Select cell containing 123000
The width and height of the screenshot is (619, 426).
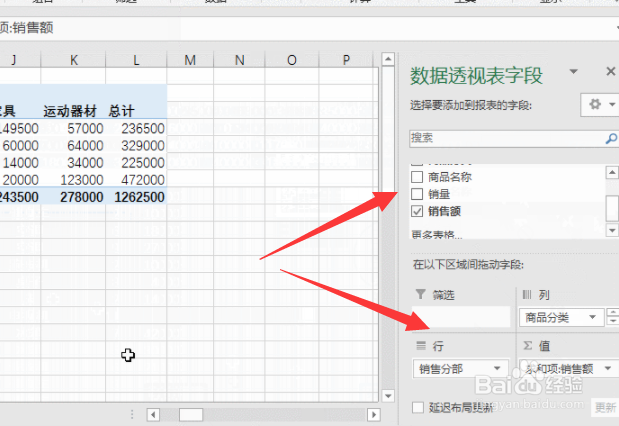point(73,180)
